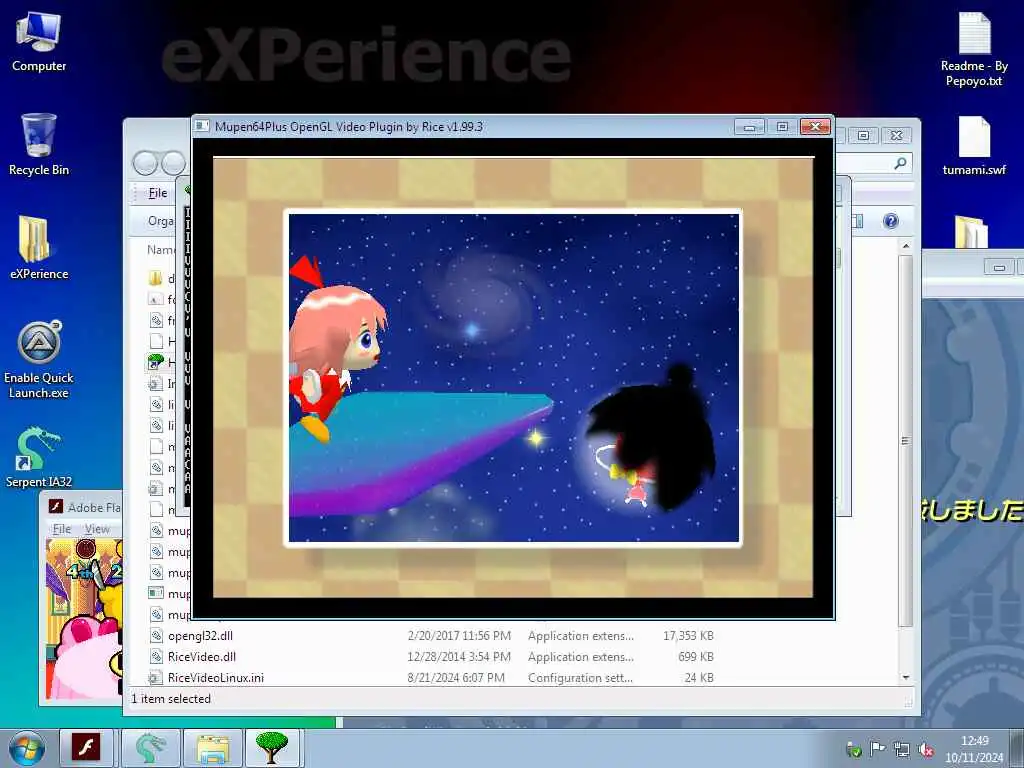Image resolution: width=1024 pixels, height=768 pixels.
Task: Select RiceVideoLinux.ini file row
Action: point(431,677)
